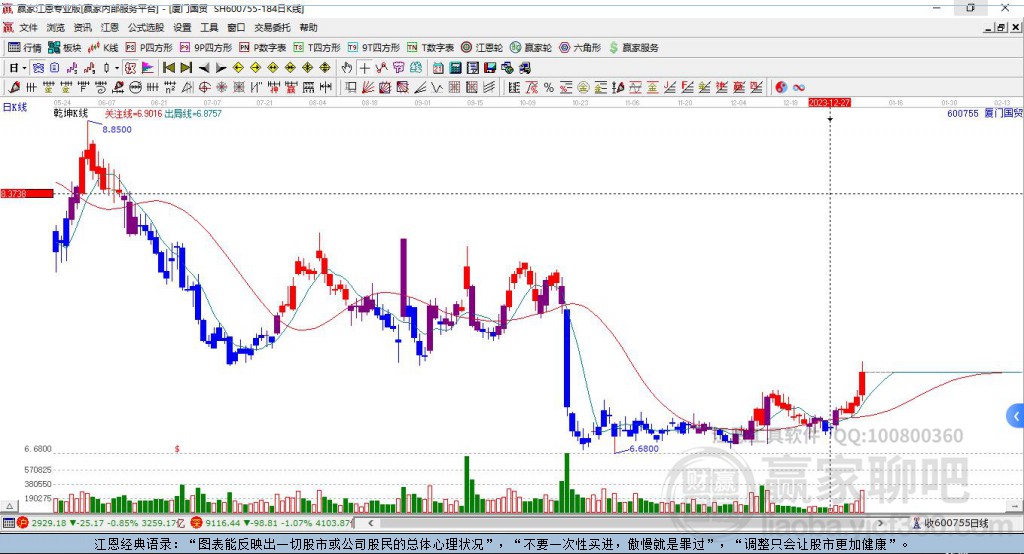Open 赢家服务 service page
Image resolution: width=1024 pixels, height=554 pixels.
[634, 48]
